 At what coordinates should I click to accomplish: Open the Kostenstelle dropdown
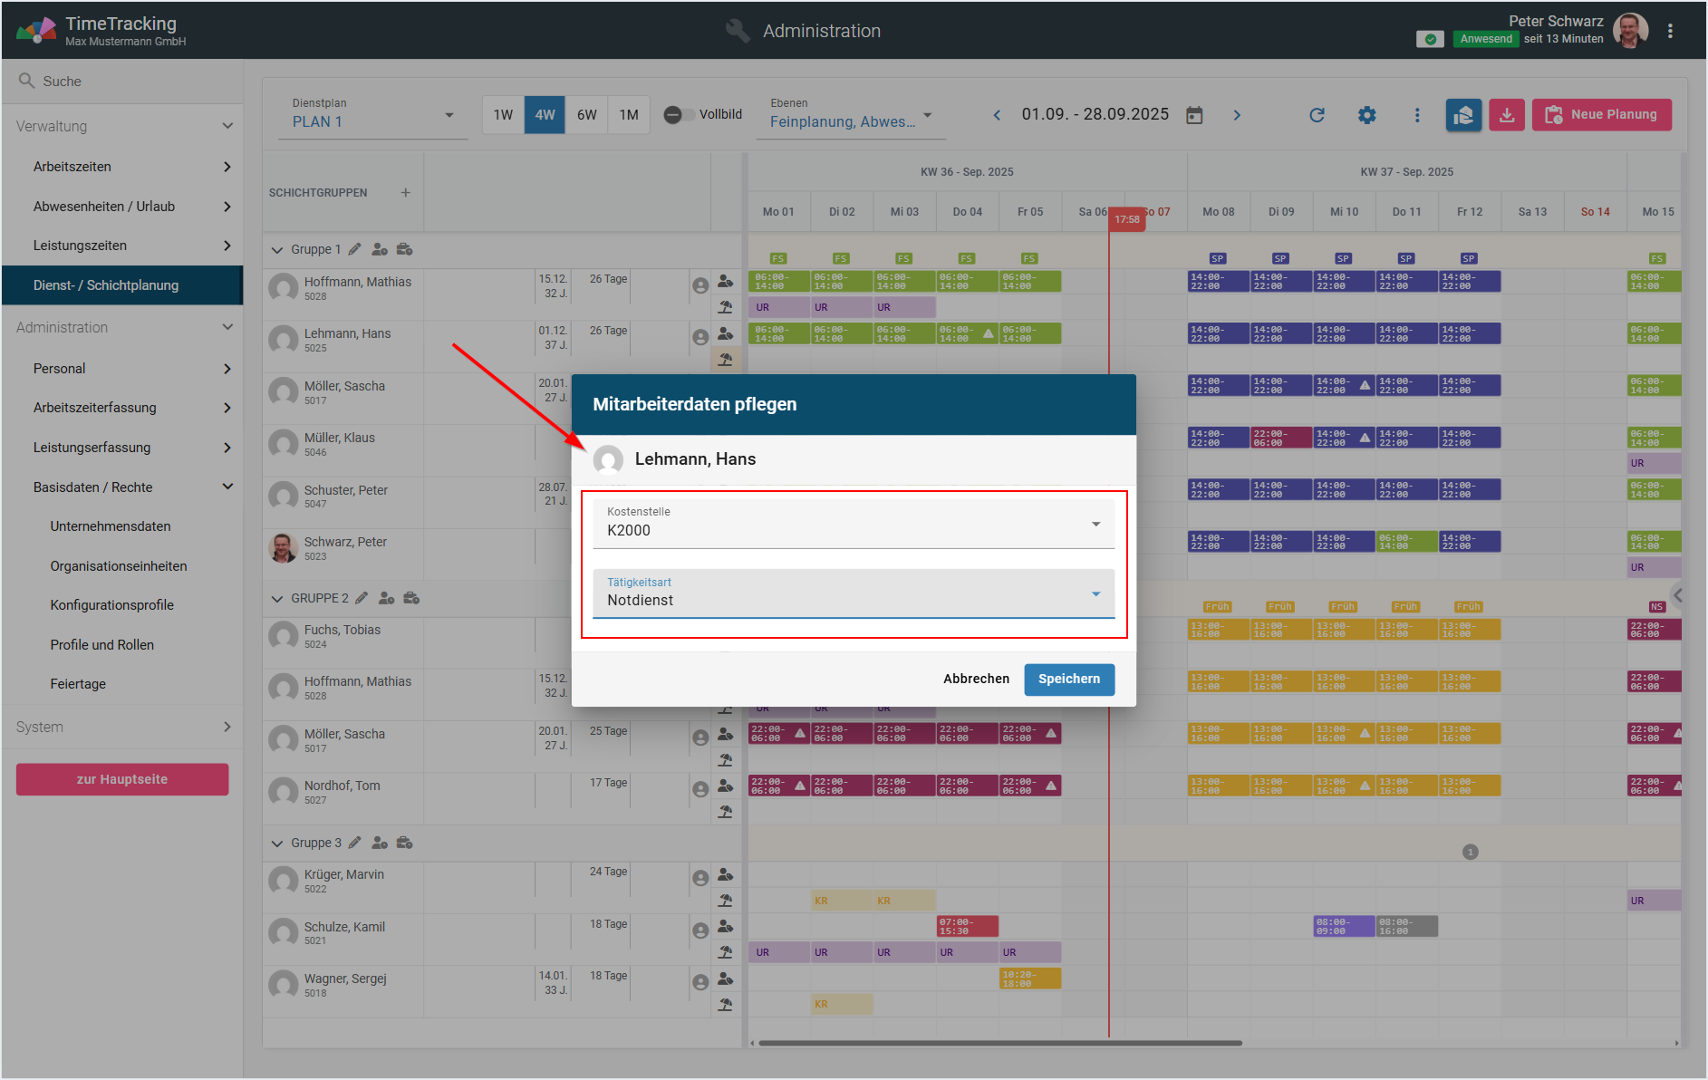point(853,522)
